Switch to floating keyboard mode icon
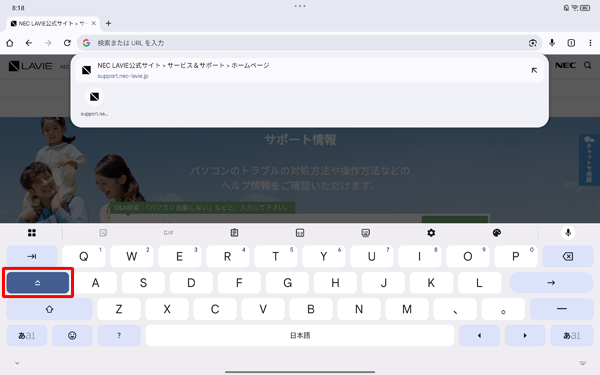 pos(365,233)
